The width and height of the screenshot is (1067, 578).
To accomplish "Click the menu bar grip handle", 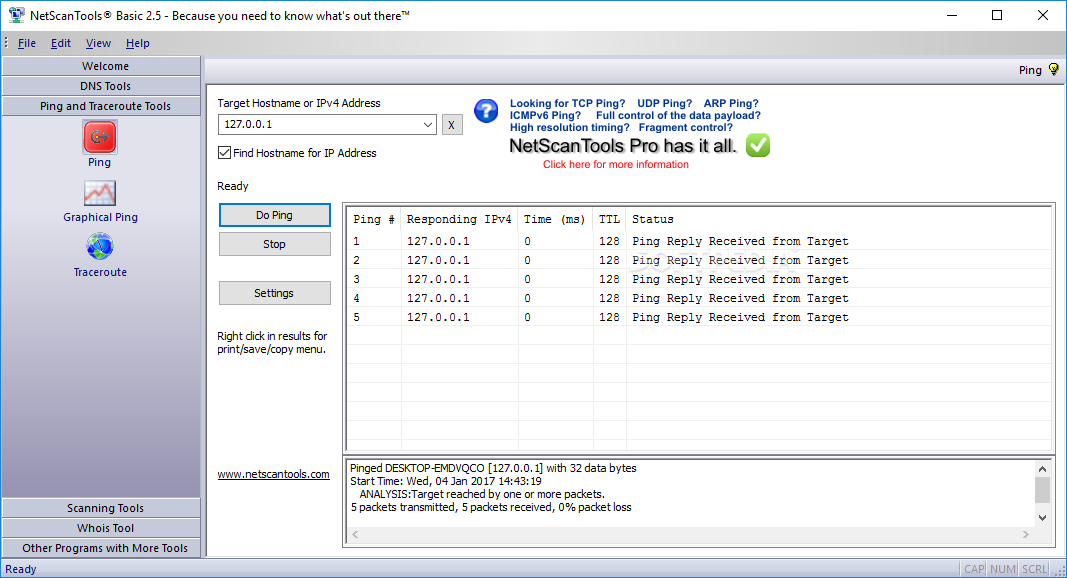I will click(6, 43).
